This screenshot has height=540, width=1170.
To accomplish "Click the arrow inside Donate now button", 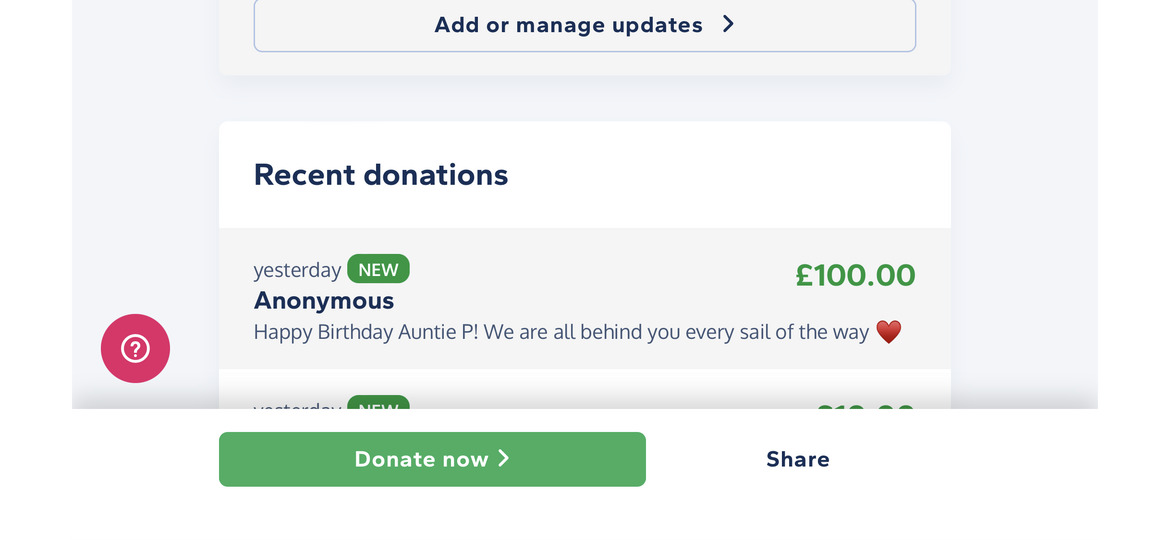I will 504,458.
